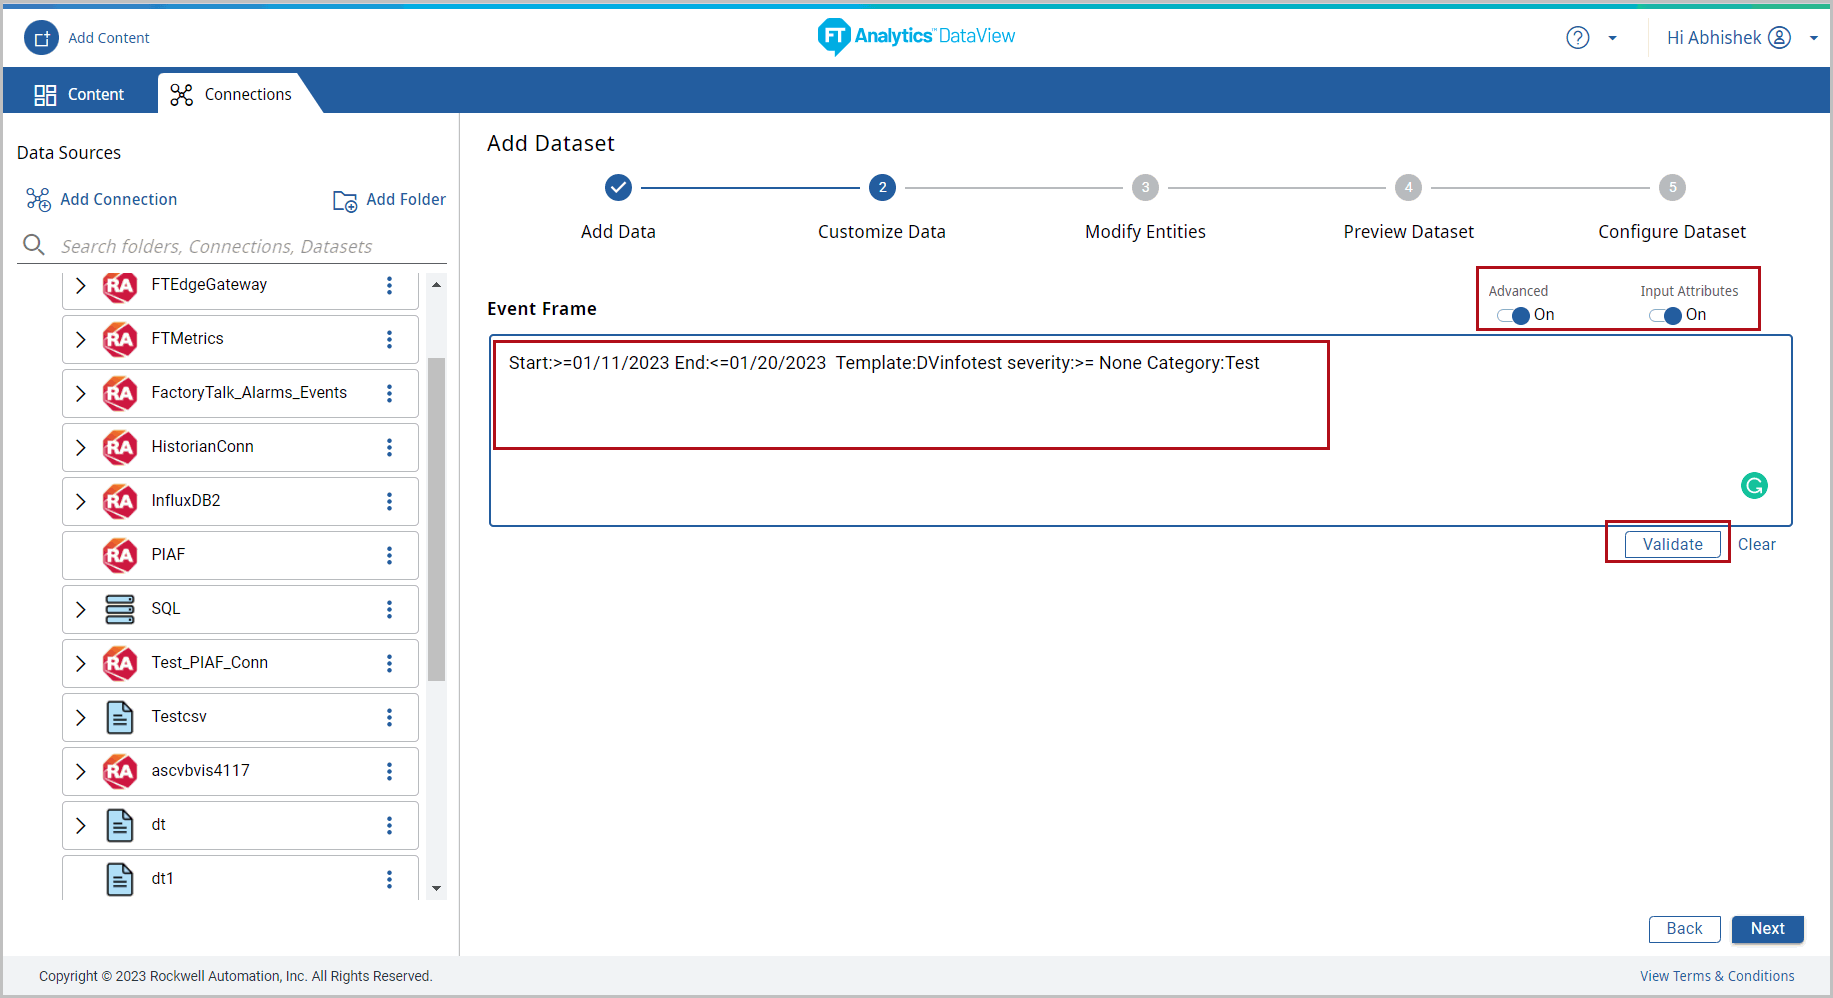The image size is (1833, 998).
Task: Expand the Testcsv item
Action: [81, 718]
